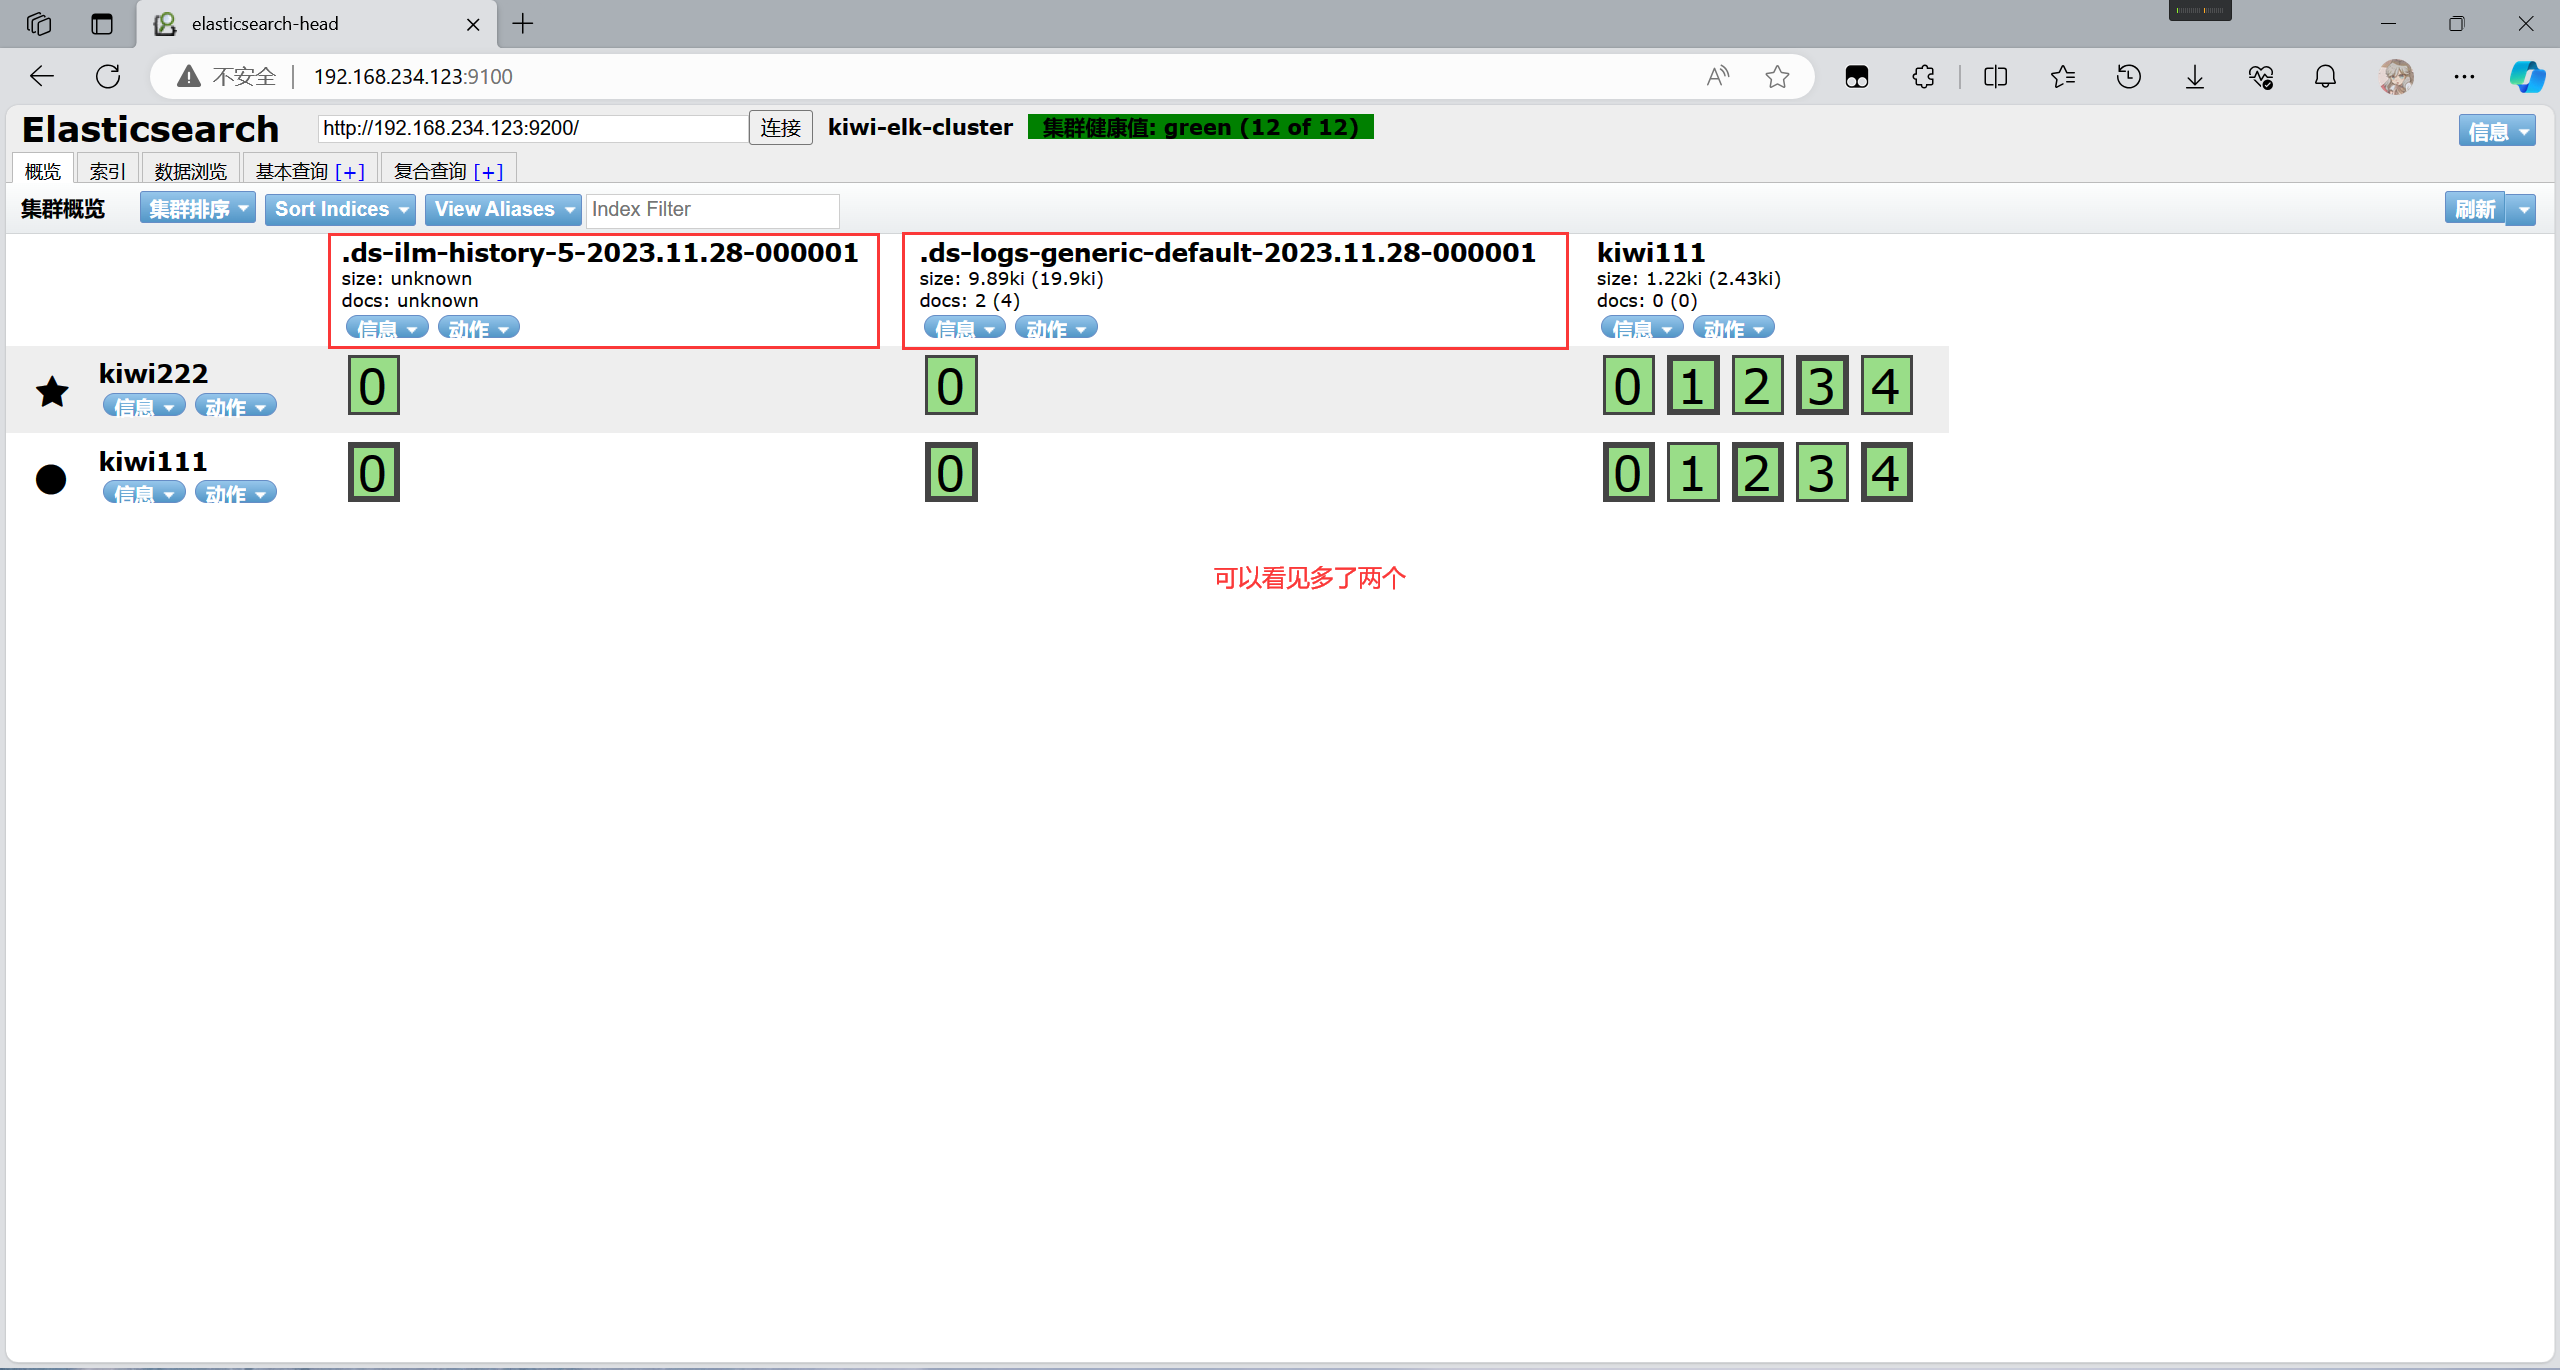Open 动作 dropdown for .ds-logs-generic-default index
This screenshot has width=2560, height=1370.
pyautogui.click(x=1056, y=328)
